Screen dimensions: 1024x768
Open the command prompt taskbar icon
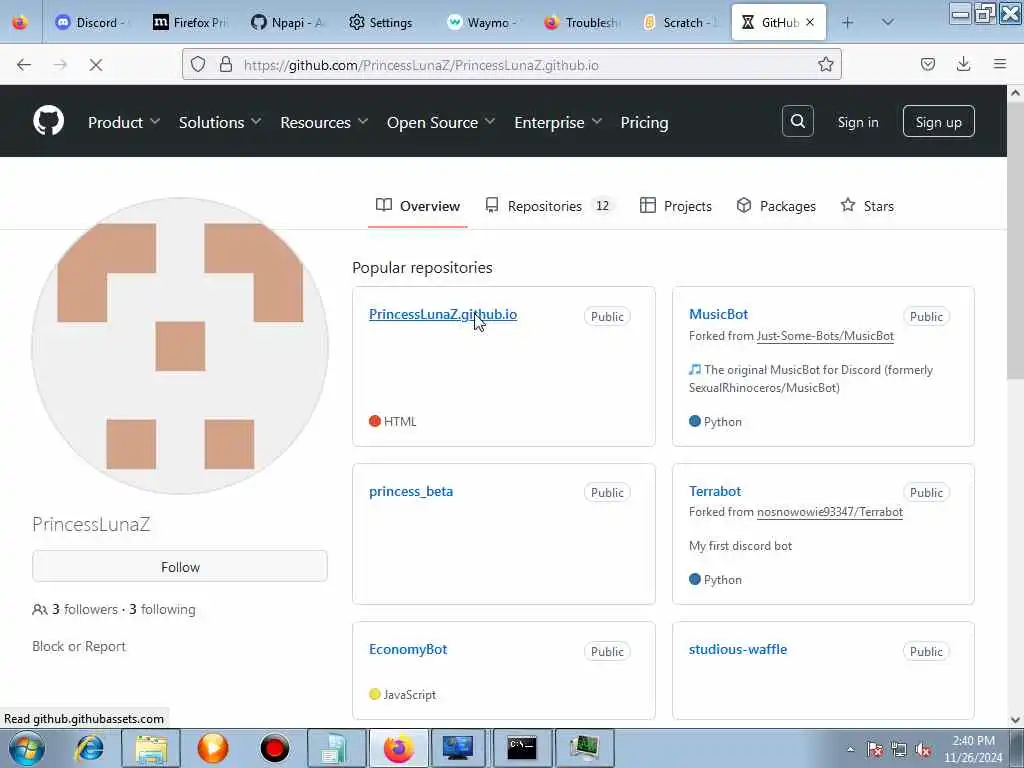coord(522,748)
